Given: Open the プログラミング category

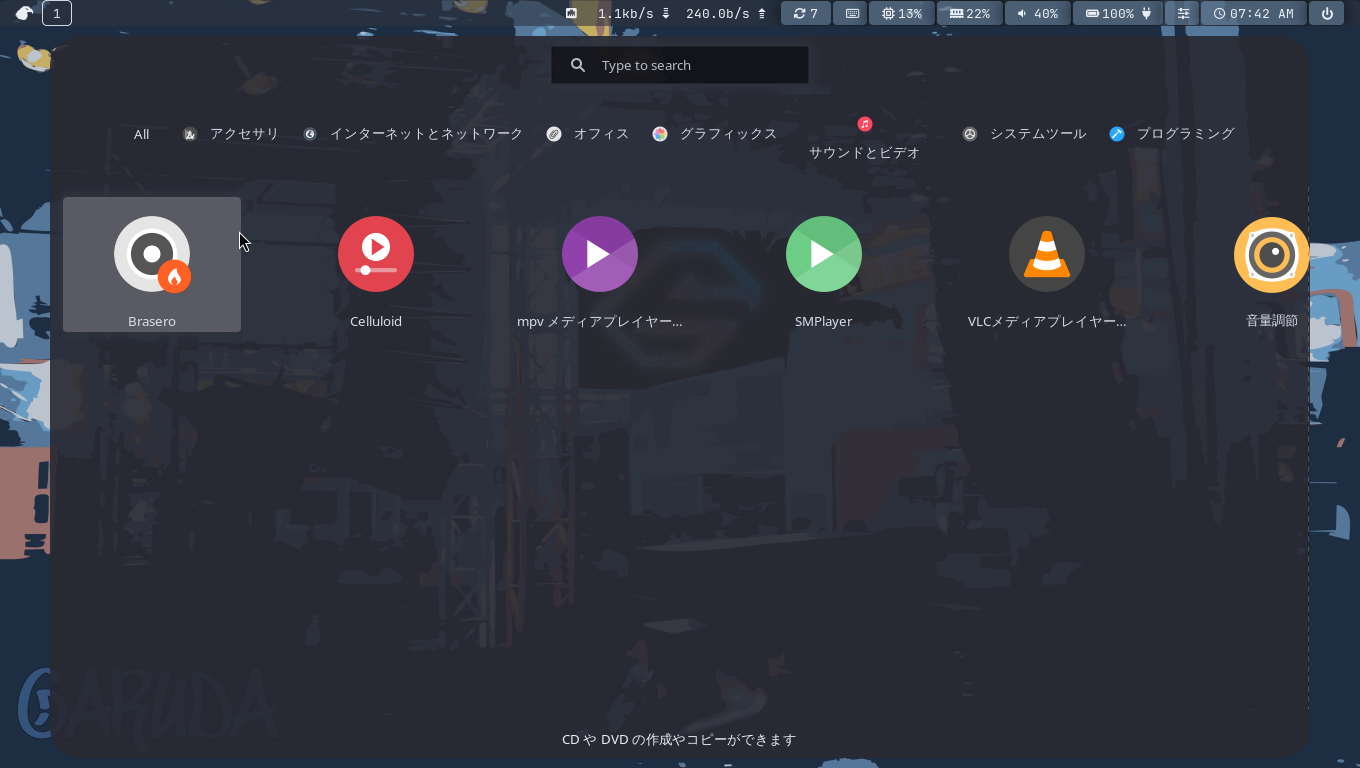Looking at the screenshot, I should (x=1172, y=134).
